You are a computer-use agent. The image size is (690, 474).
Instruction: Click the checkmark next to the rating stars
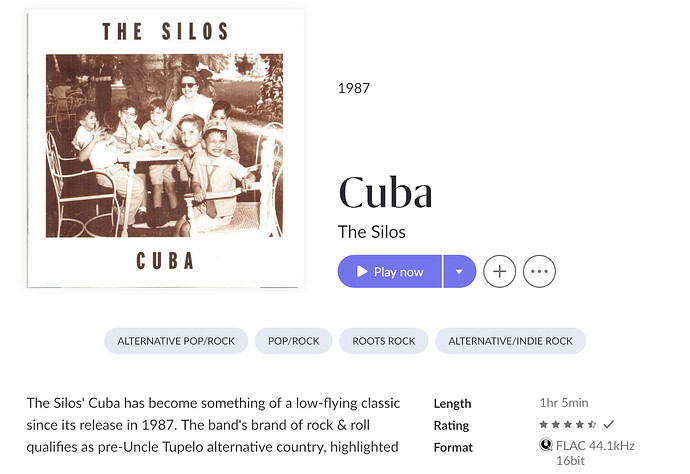609,425
